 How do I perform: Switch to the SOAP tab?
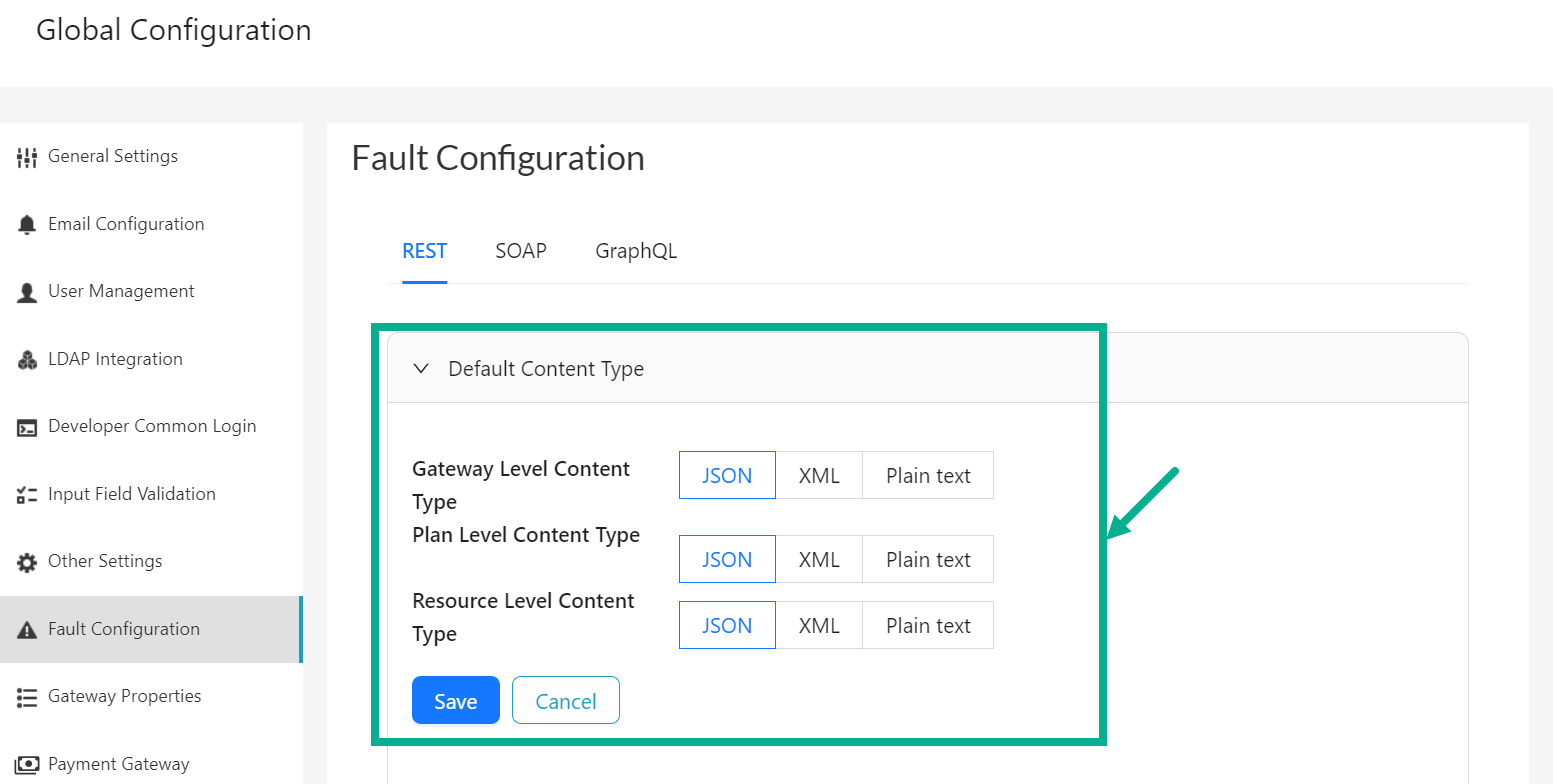520,250
